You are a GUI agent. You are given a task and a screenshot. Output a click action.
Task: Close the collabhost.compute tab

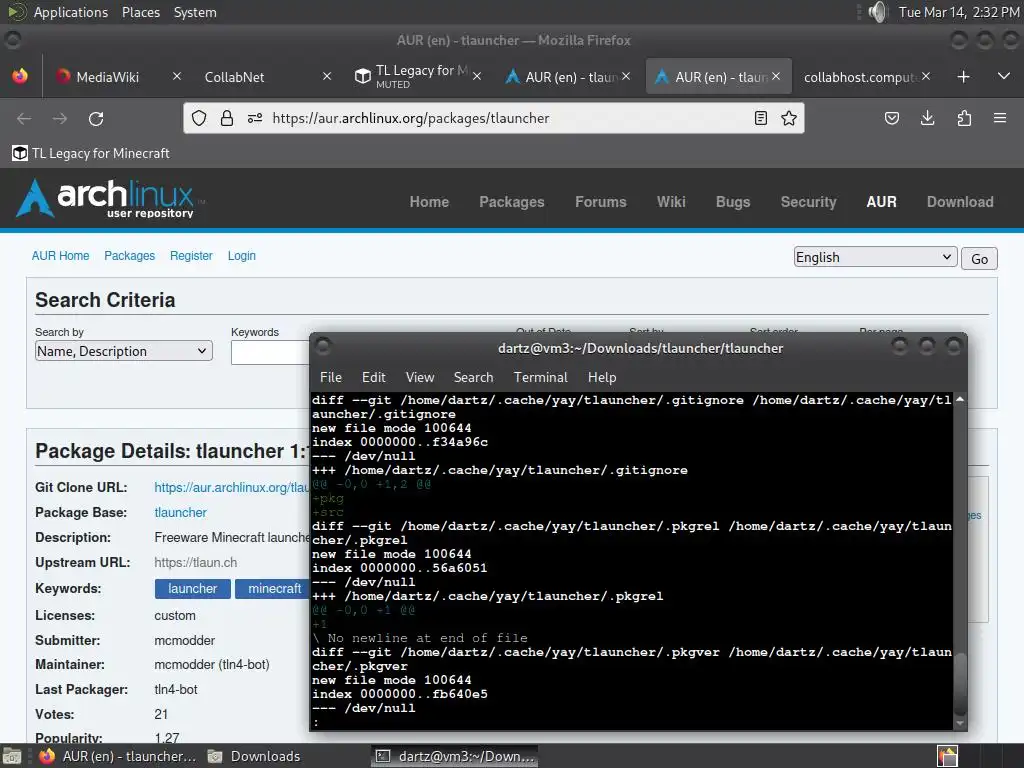click(925, 76)
